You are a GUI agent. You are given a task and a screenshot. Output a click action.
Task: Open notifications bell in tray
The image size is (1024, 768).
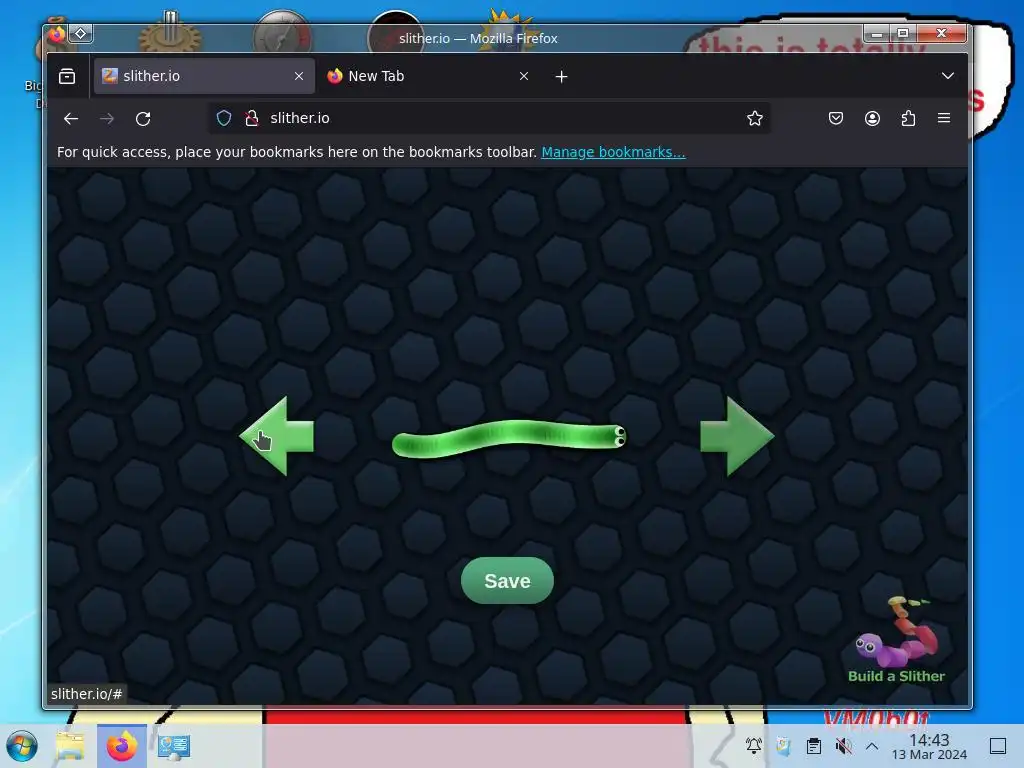(x=754, y=745)
